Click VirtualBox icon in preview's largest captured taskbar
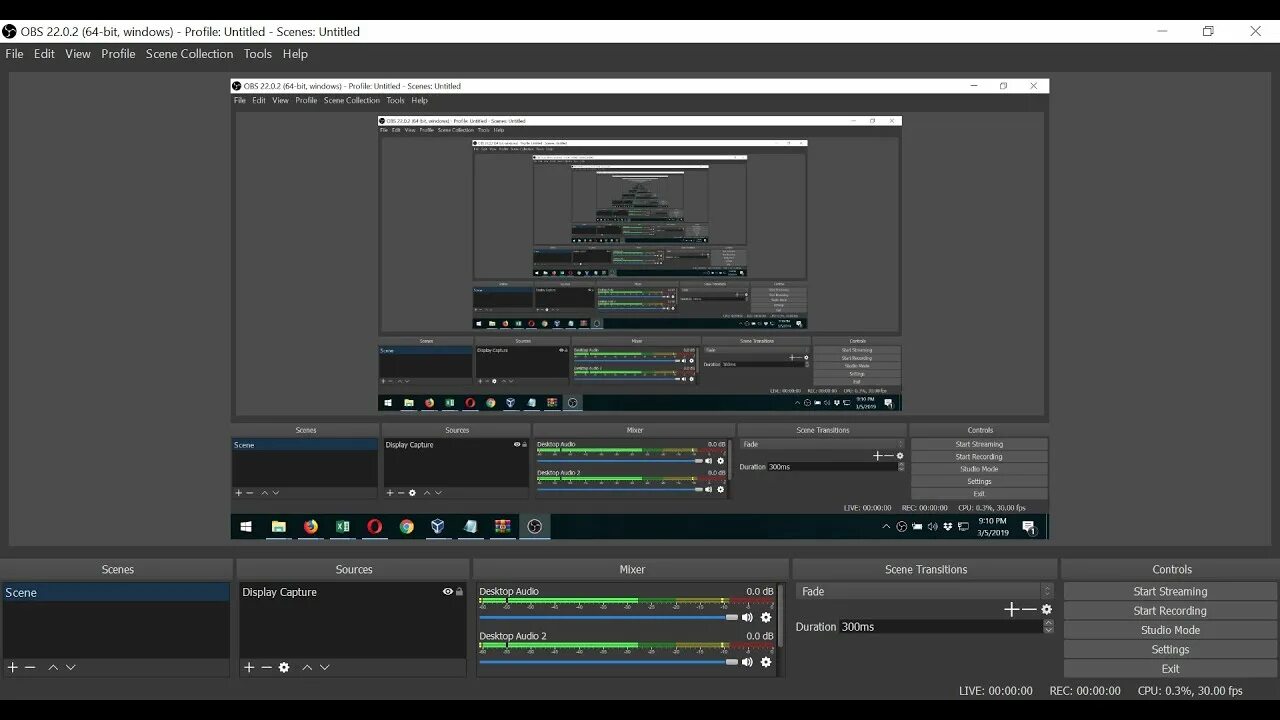 pyautogui.click(x=438, y=527)
